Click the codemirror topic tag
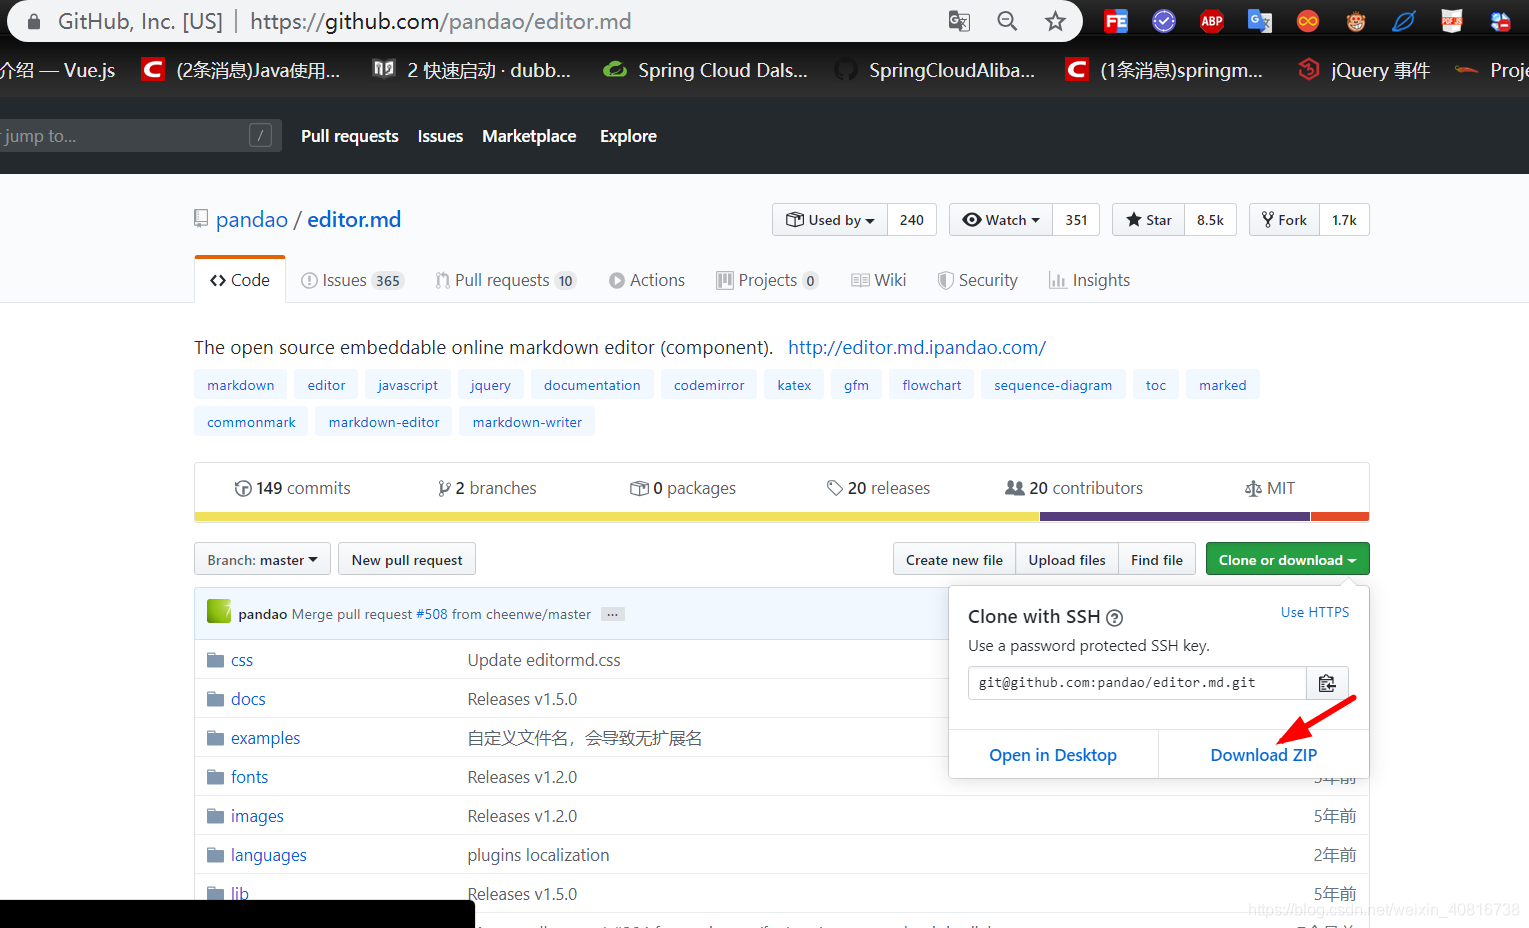 coord(709,385)
